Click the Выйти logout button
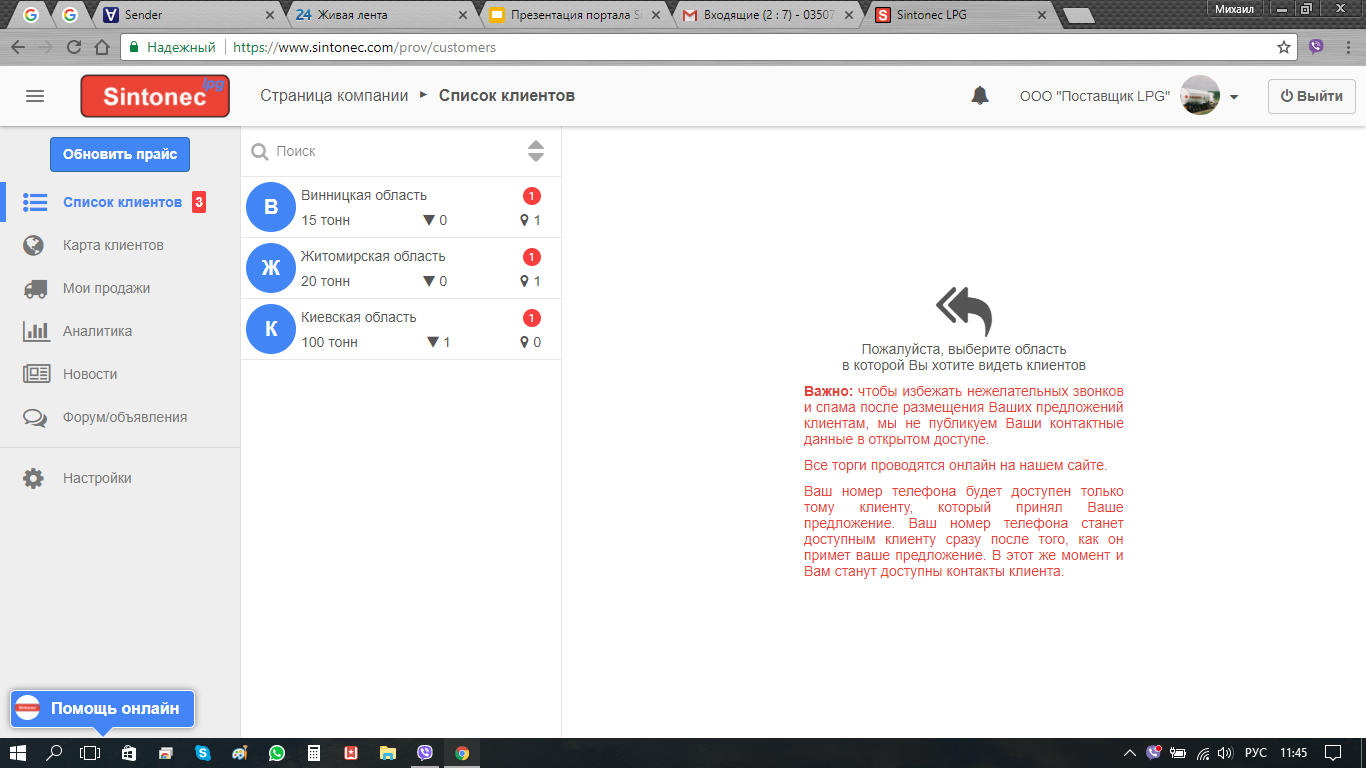Image resolution: width=1366 pixels, height=768 pixels. pos(1311,96)
